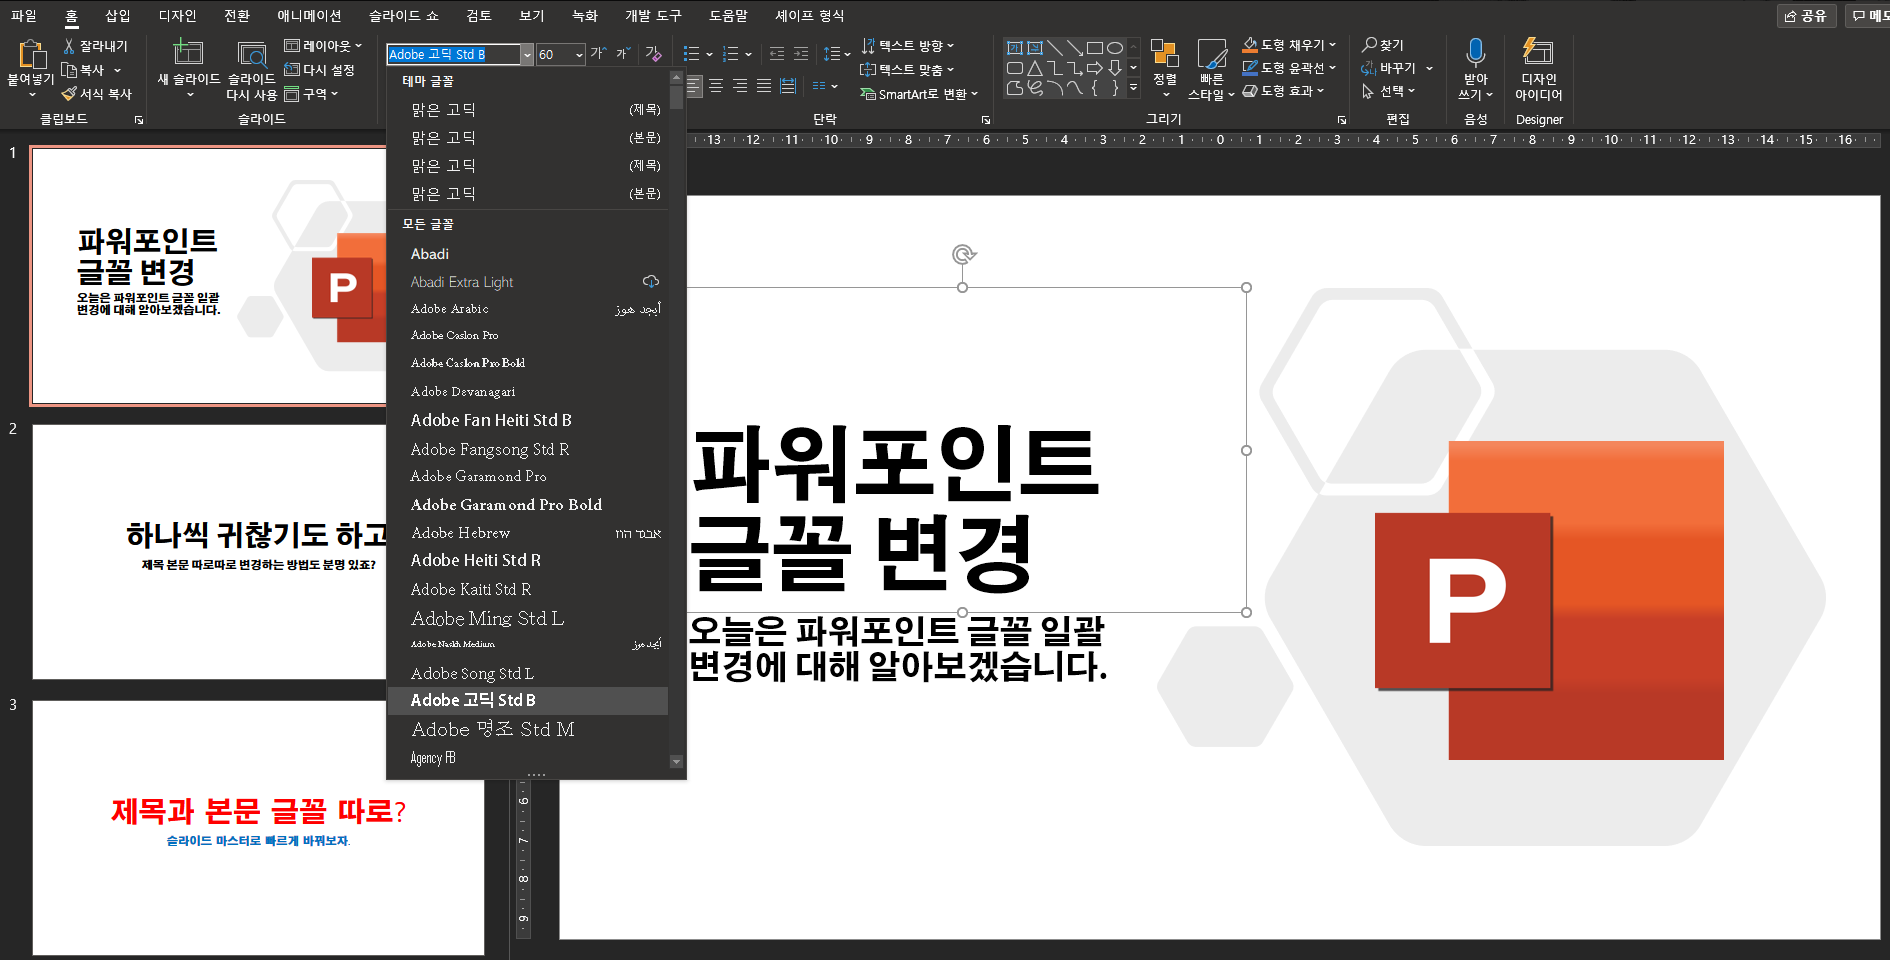This screenshot has height=960, width=1890.
Task: Open the 애니메이션 Animations tab
Action: click(x=309, y=16)
